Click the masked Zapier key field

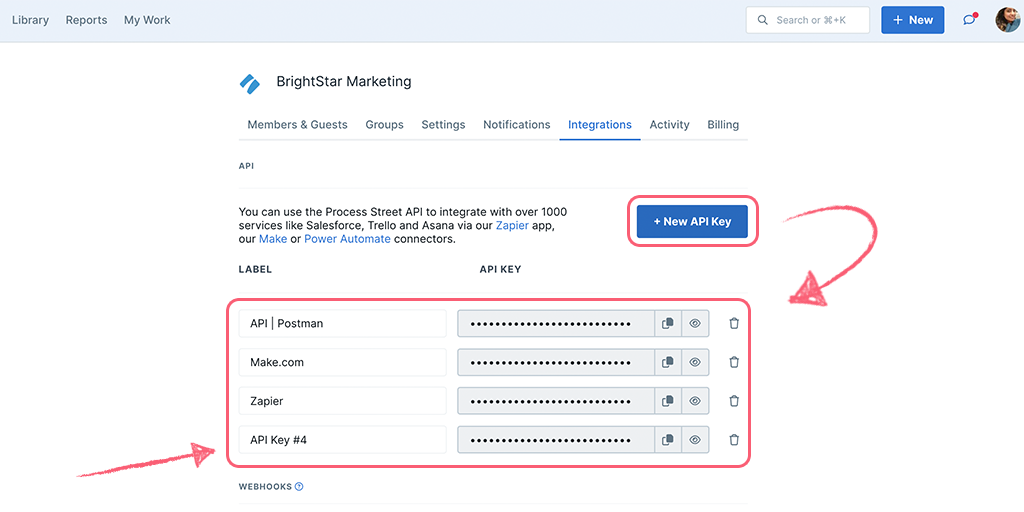[x=556, y=401]
